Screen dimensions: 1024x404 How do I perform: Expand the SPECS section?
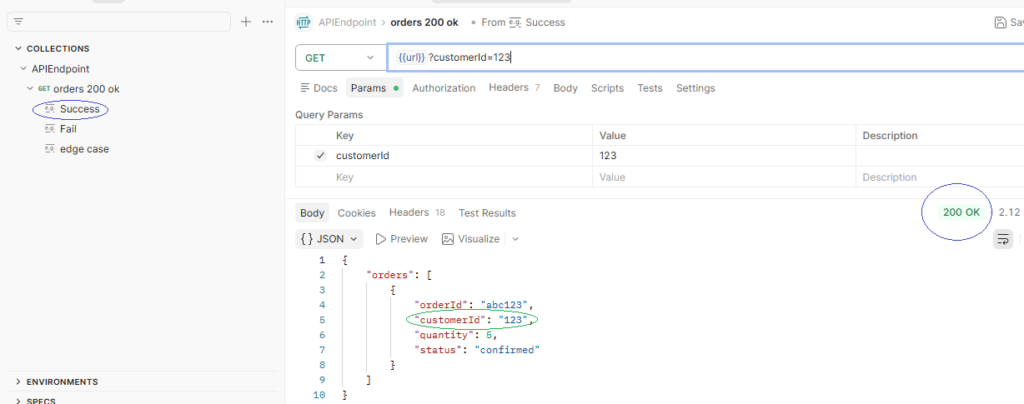point(18,401)
